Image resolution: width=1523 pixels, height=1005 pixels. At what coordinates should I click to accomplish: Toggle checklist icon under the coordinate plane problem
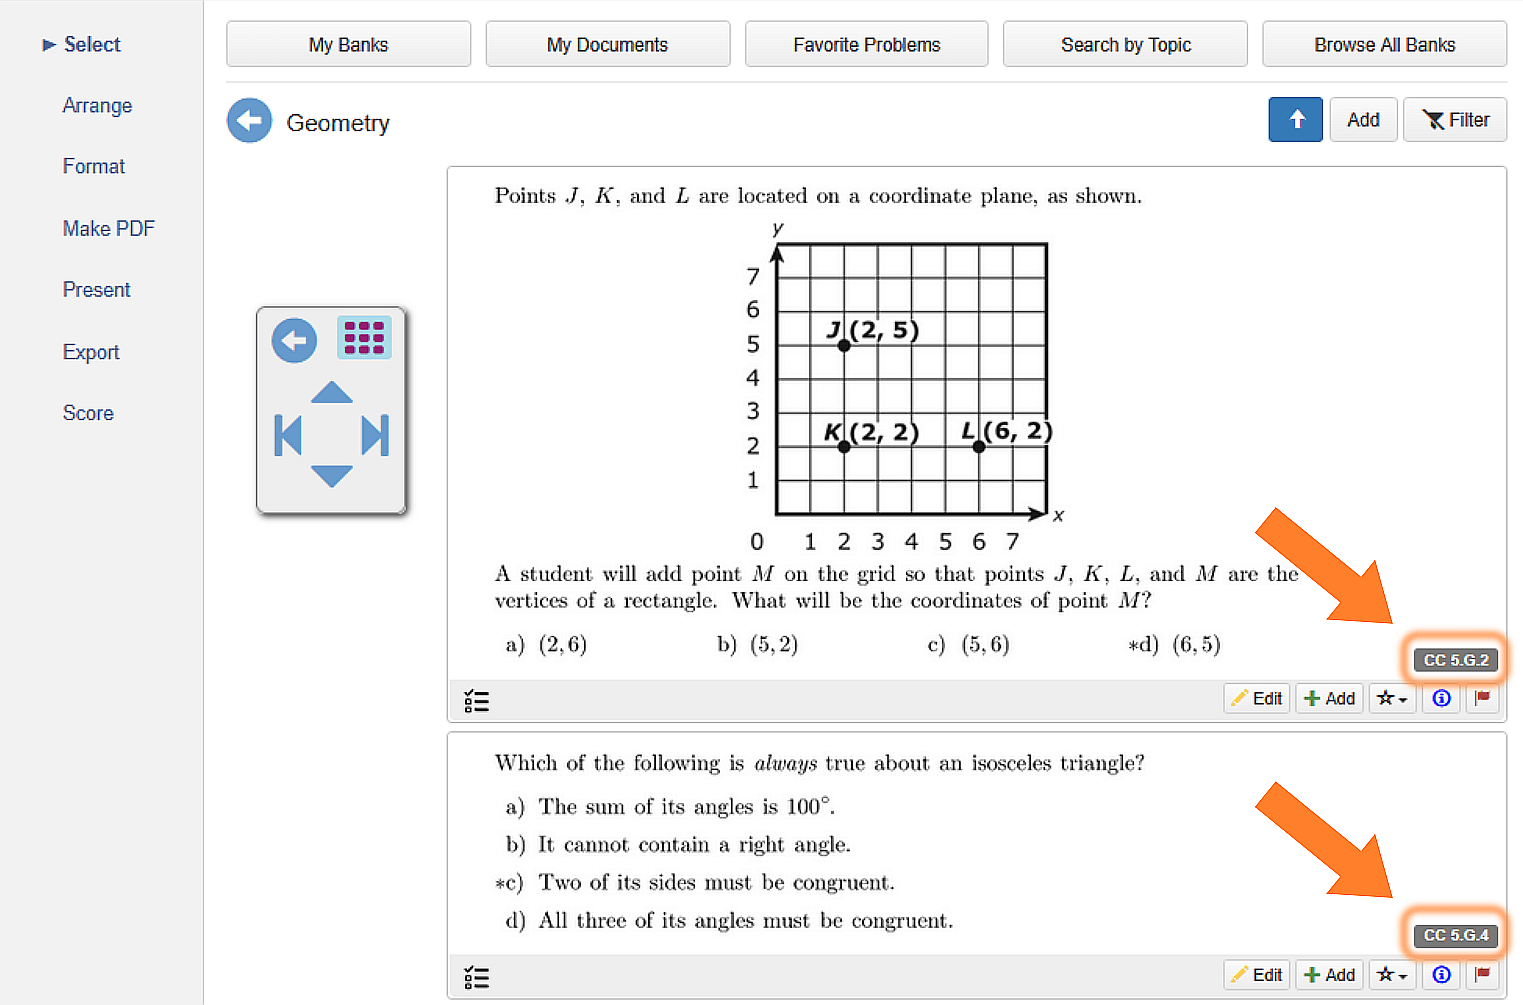(477, 701)
